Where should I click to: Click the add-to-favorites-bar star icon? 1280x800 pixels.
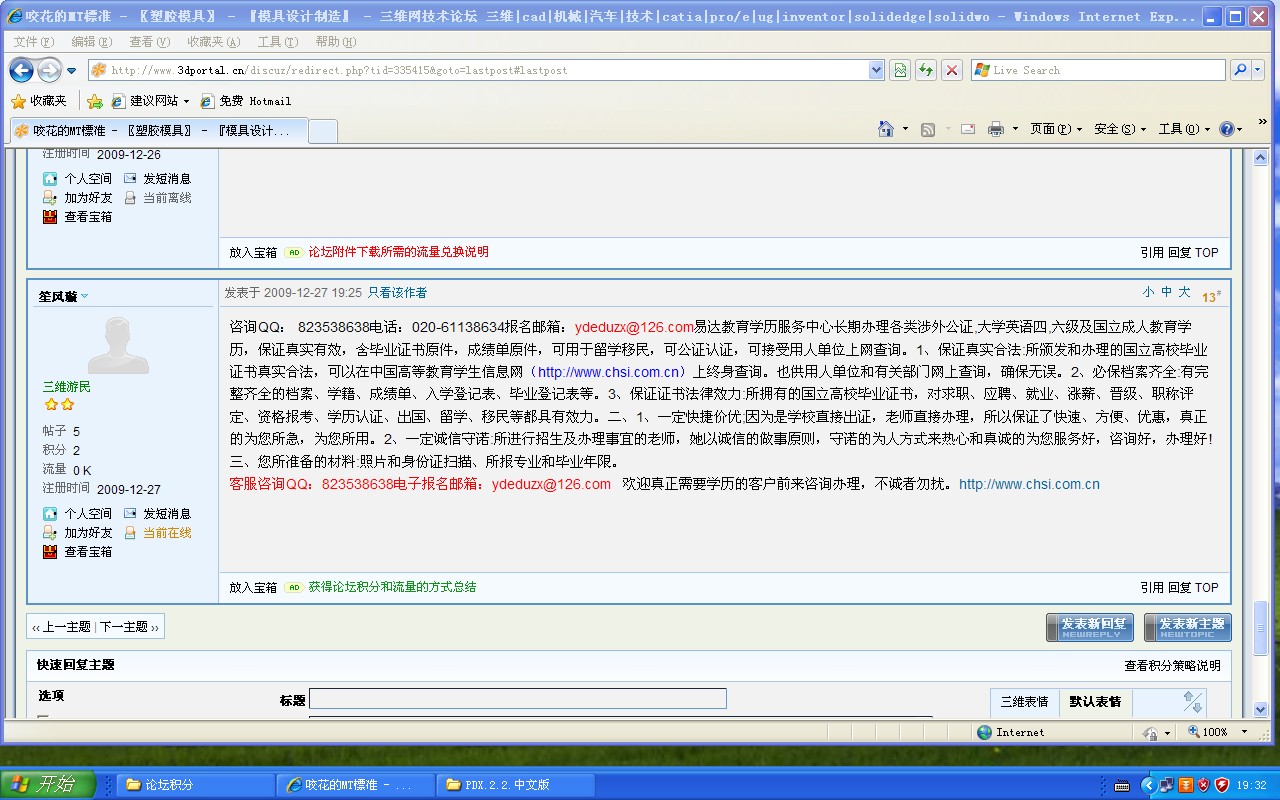tap(95, 101)
